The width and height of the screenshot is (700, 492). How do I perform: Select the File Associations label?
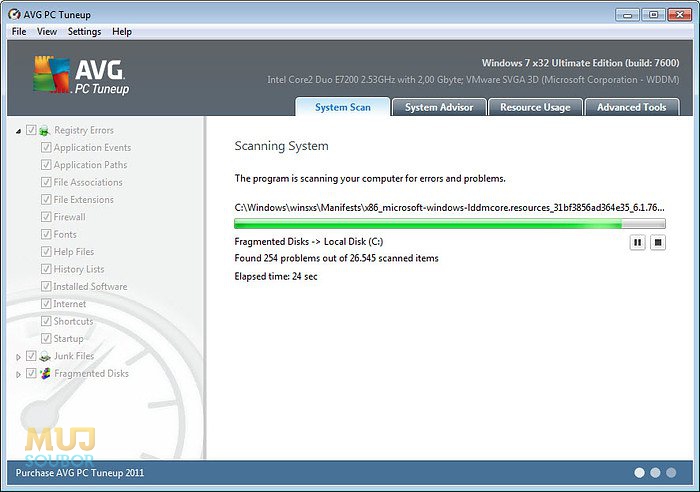tap(88, 182)
